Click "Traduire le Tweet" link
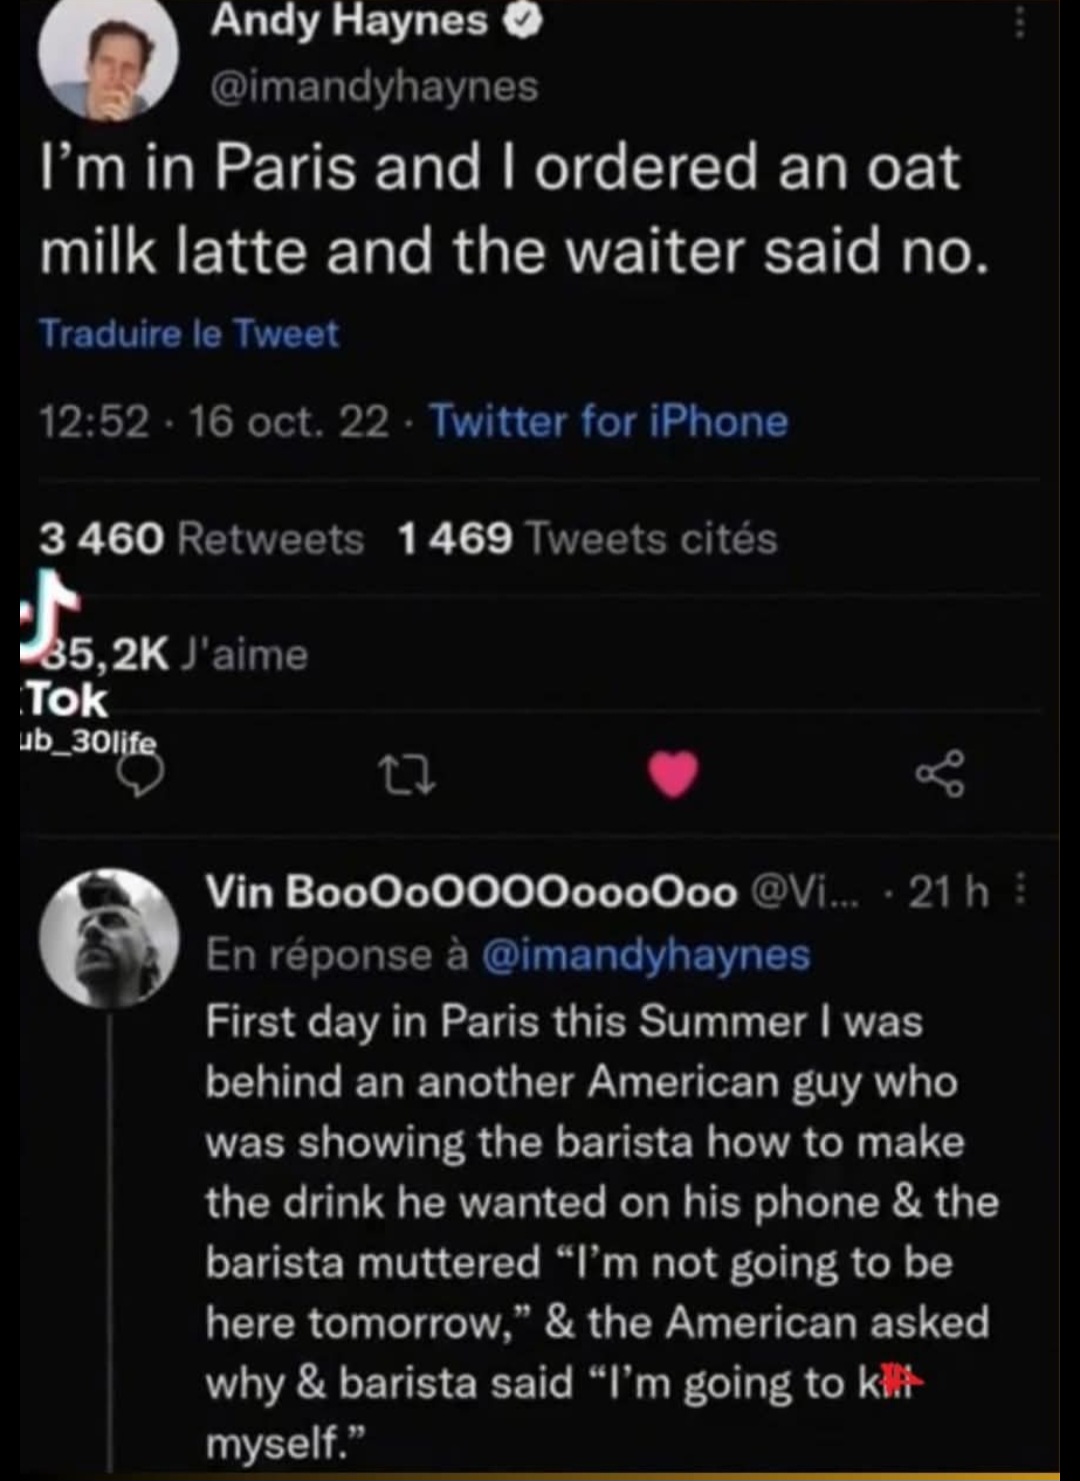The image size is (1080, 1481). (189, 334)
